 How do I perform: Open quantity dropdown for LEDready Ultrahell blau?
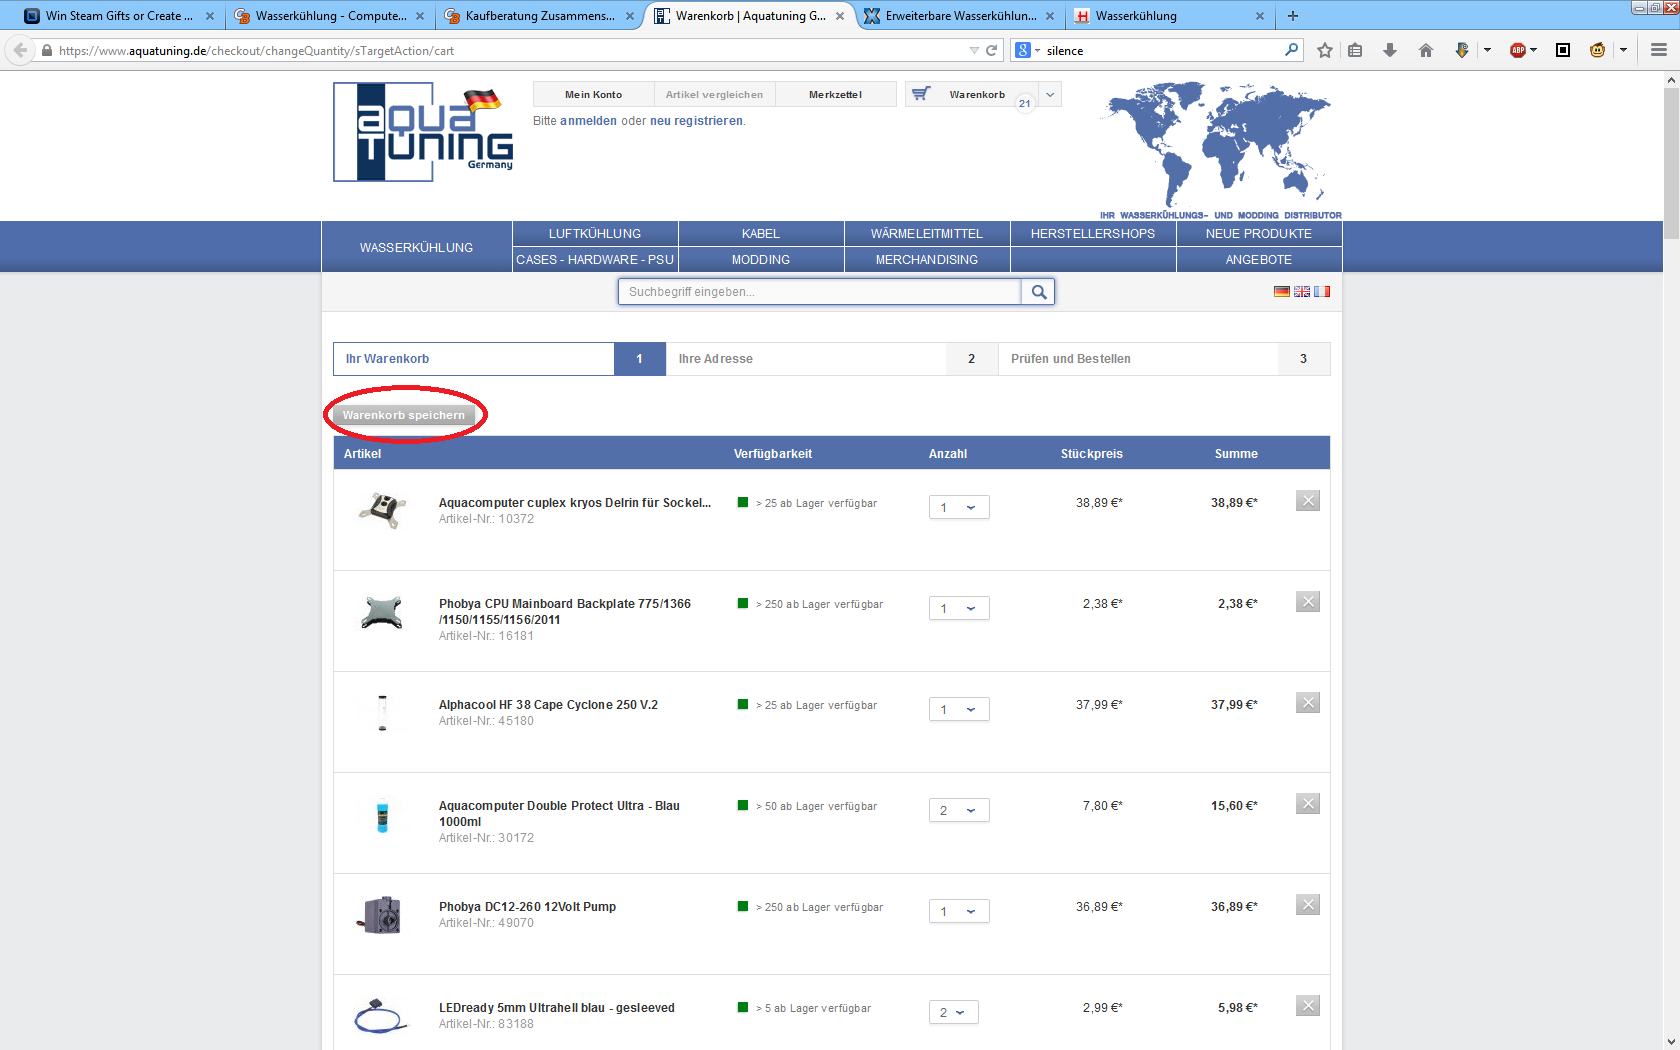coord(954,1012)
